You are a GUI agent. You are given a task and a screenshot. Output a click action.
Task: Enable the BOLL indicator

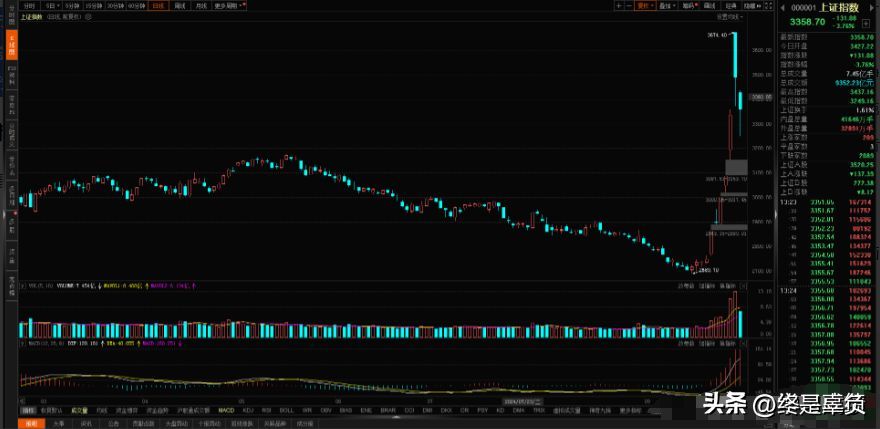point(286,410)
